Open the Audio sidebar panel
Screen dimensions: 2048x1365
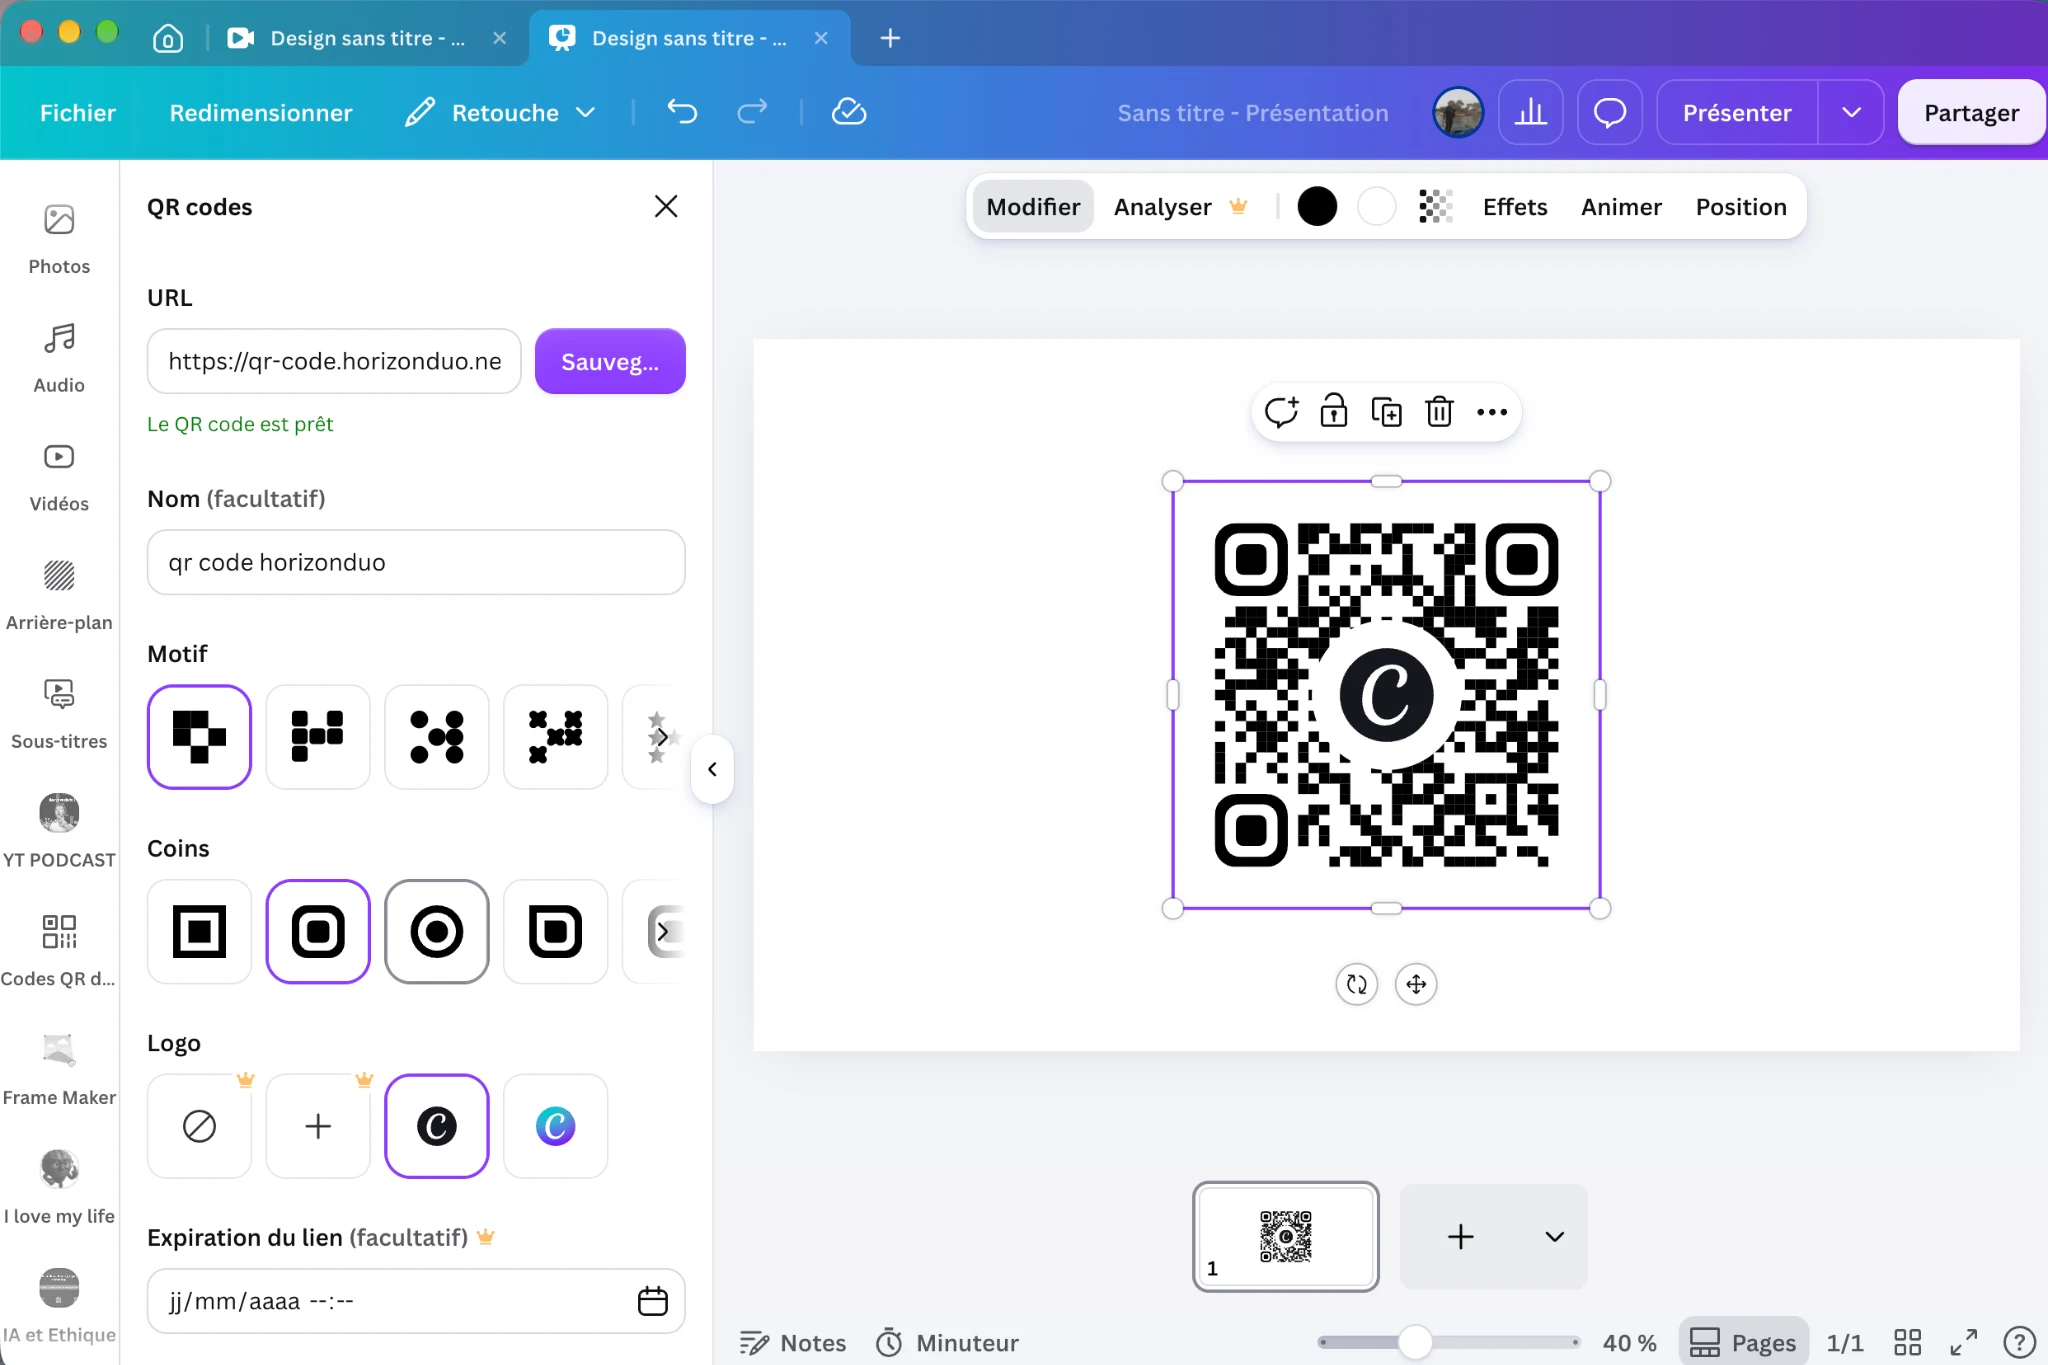pos(59,358)
